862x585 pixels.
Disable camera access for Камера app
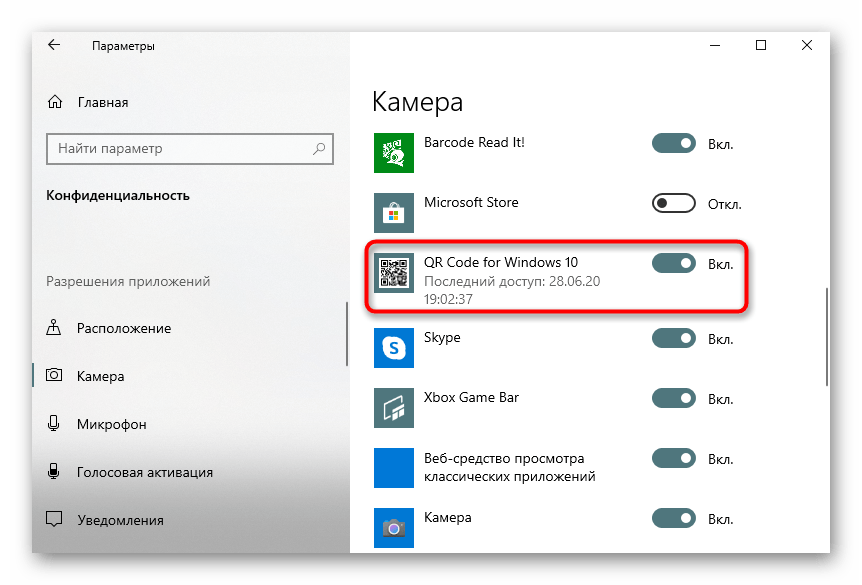pos(673,518)
